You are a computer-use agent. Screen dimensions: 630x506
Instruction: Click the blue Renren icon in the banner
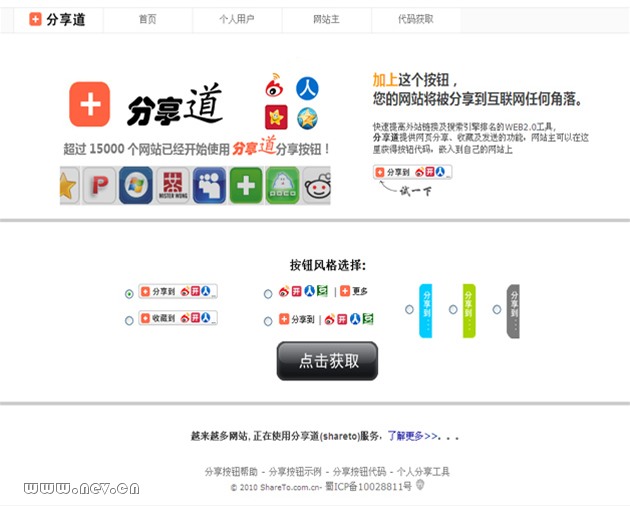307,89
